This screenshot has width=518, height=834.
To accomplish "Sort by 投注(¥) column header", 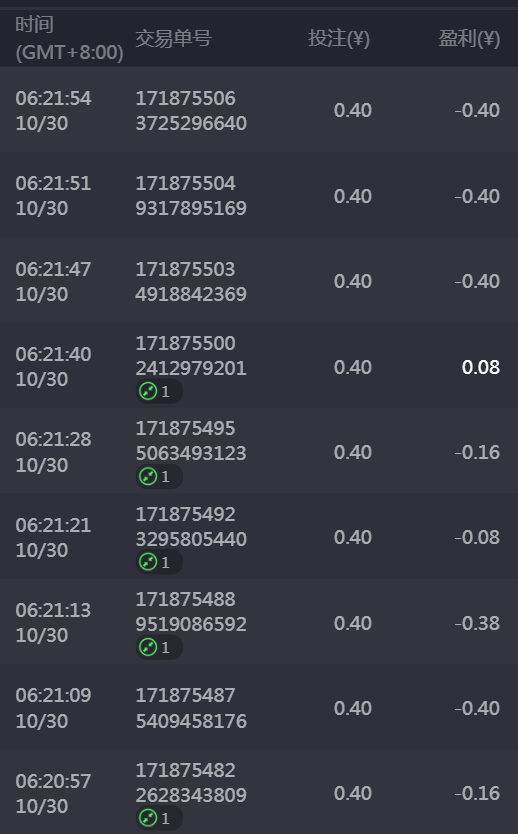I will click(x=339, y=38).
